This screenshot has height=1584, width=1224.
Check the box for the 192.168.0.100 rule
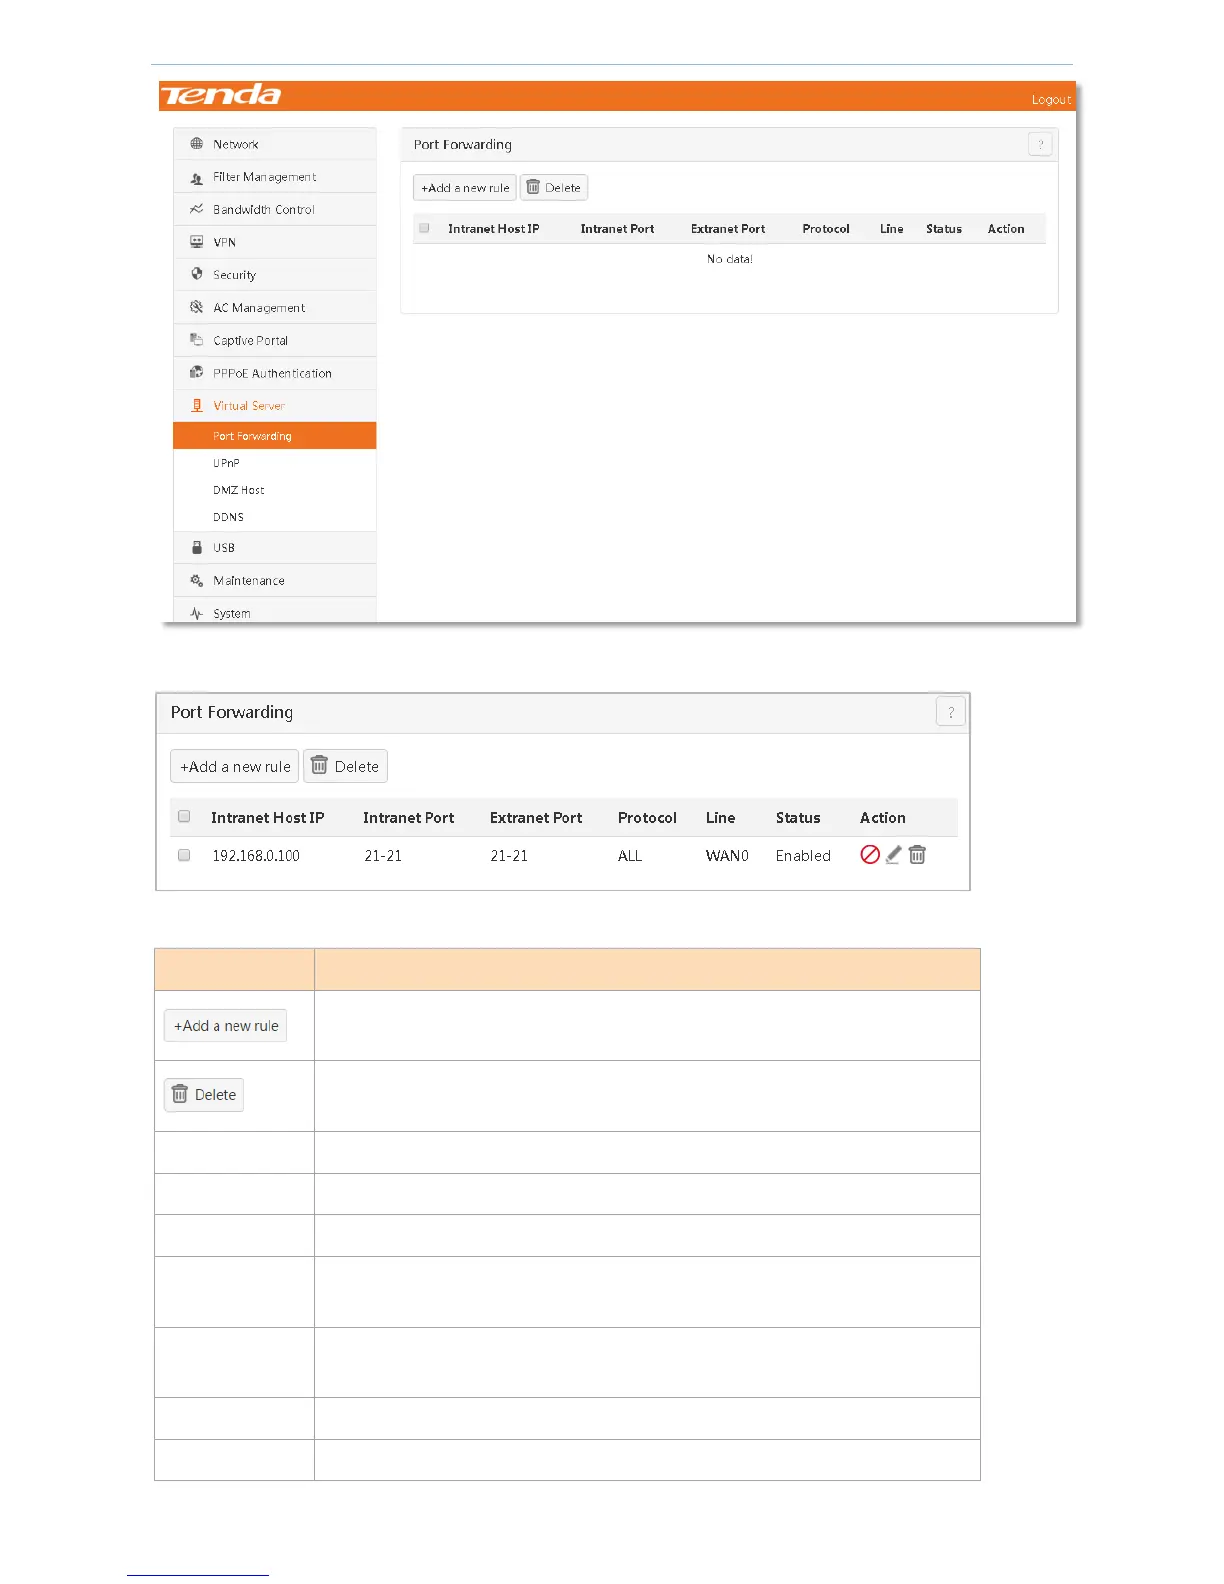tap(184, 855)
